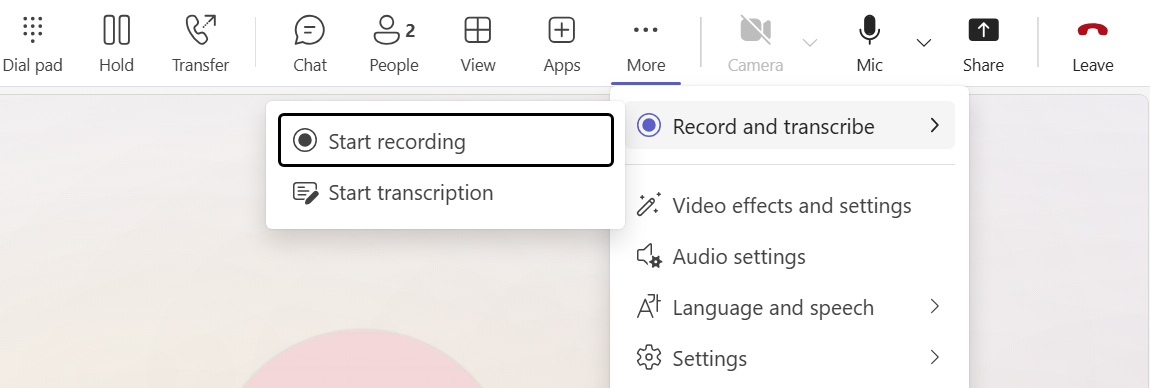The height and width of the screenshot is (388, 1150).
Task: Click the purple Record and transcribe icon
Action: [649, 126]
